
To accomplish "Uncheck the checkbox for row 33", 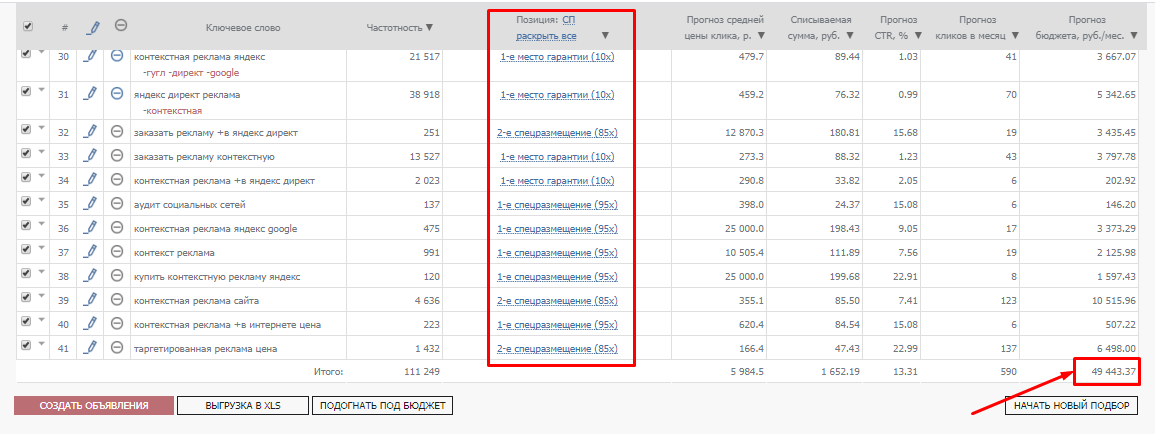I will pos(27,155).
